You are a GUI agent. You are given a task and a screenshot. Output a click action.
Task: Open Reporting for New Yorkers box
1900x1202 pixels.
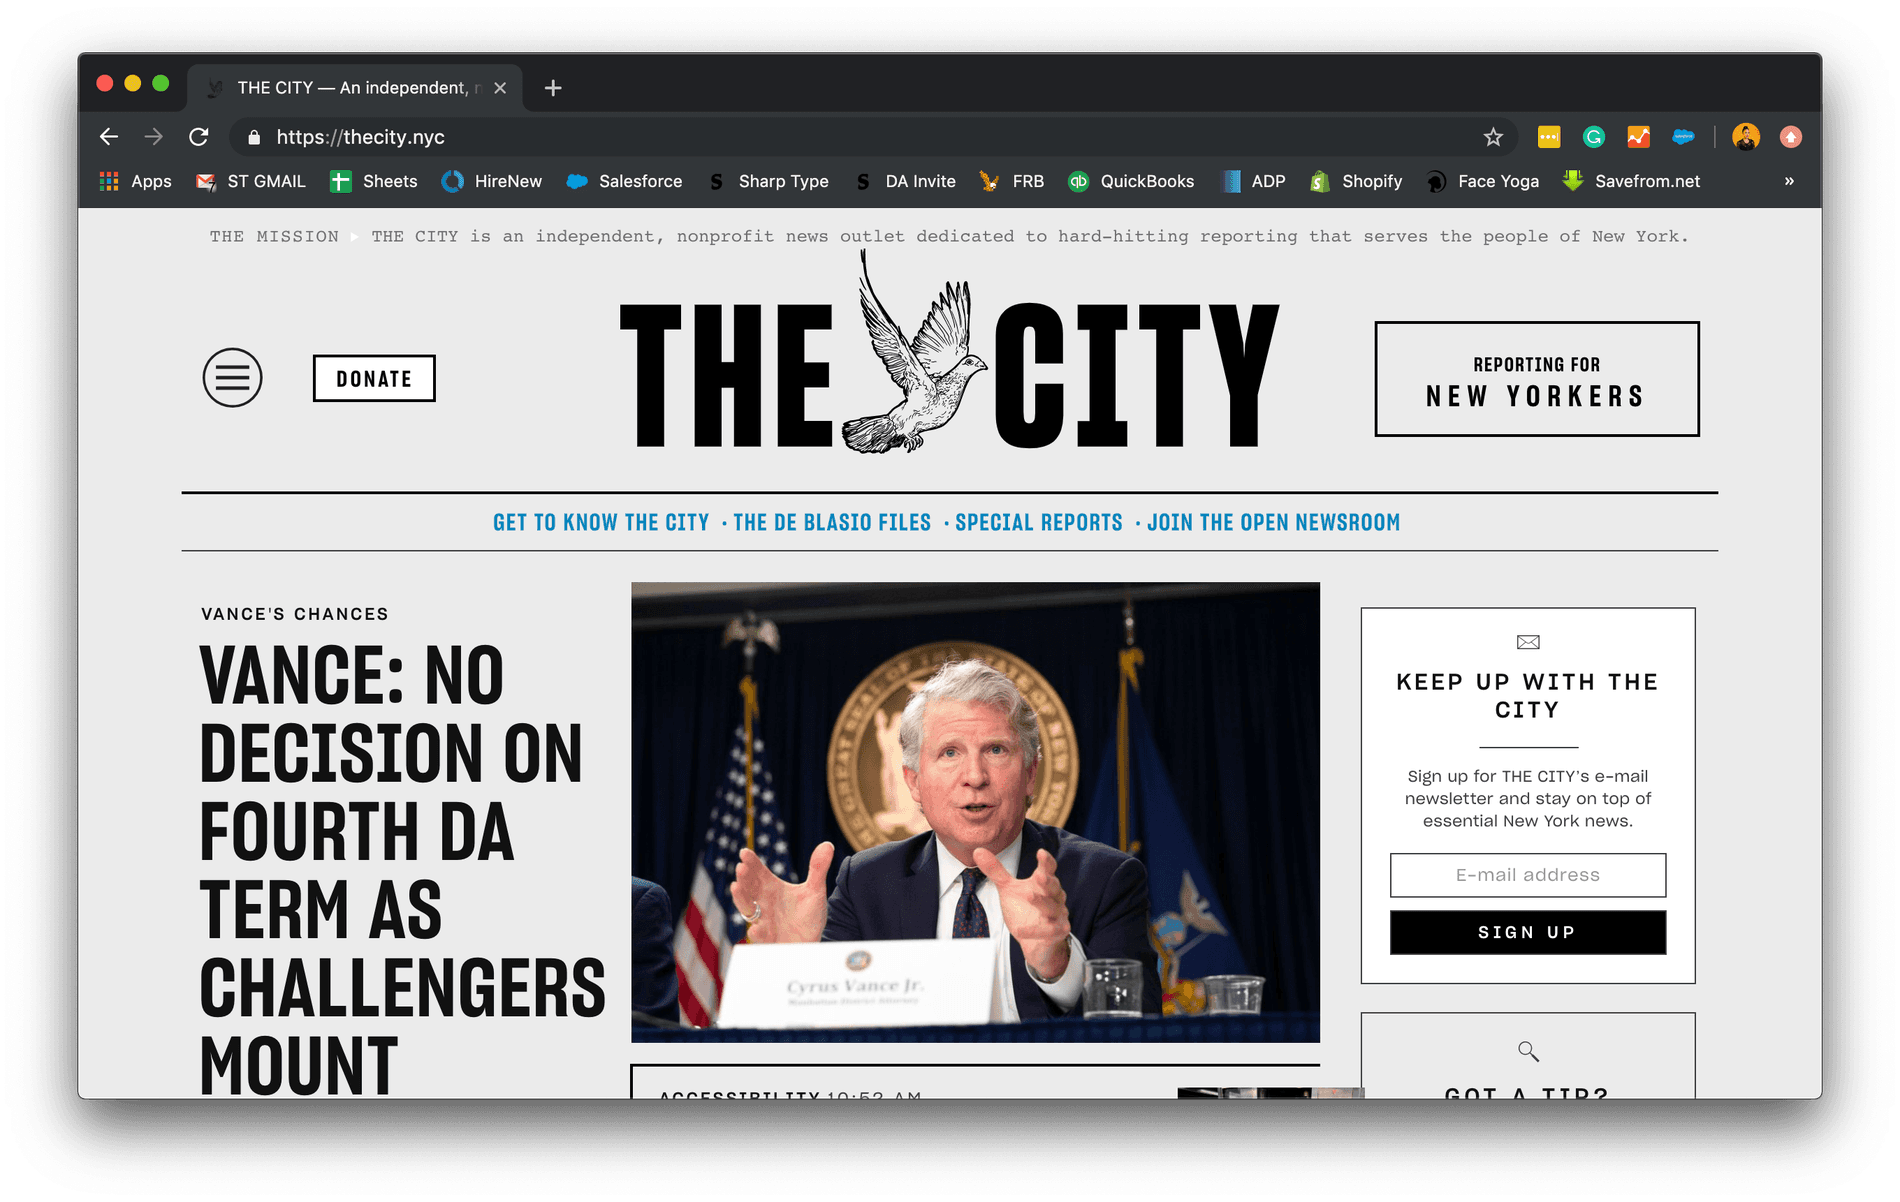[1537, 379]
